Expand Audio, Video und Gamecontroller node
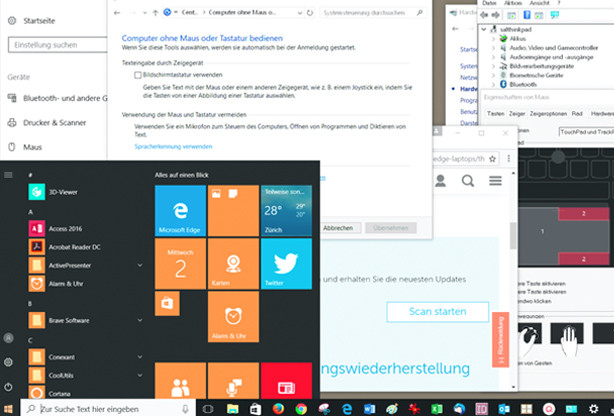This screenshot has width=614, height=416. coord(493,48)
